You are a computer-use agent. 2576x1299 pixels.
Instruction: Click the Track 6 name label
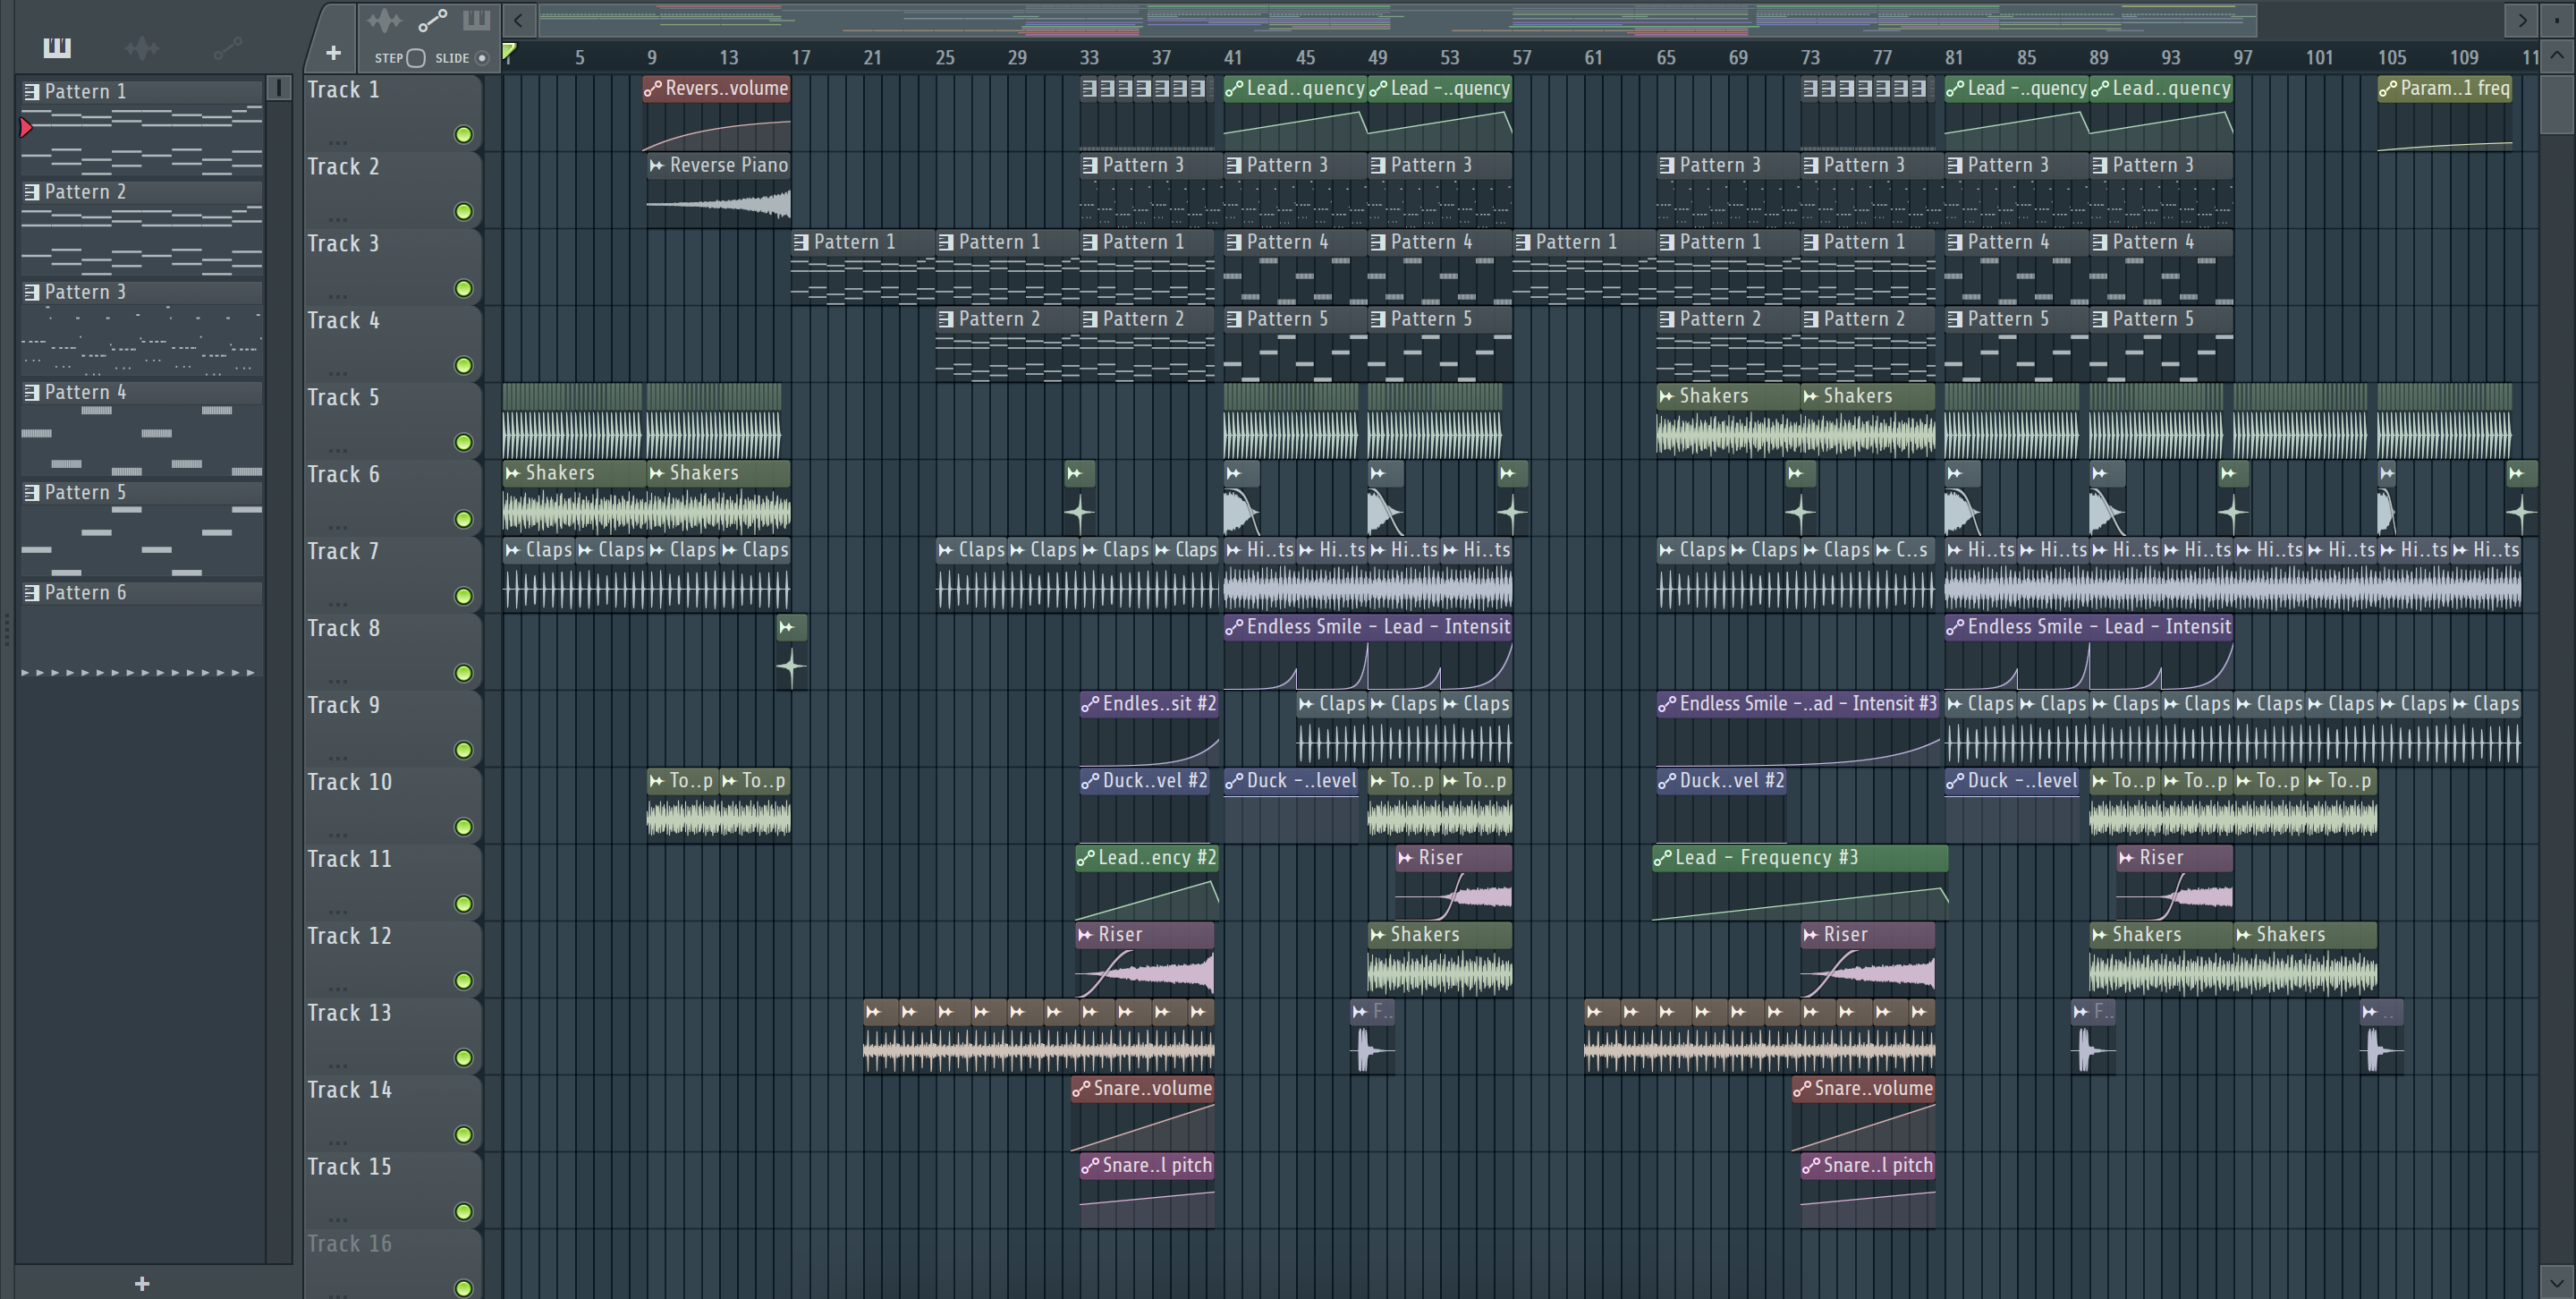pyautogui.click(x=343, y=475)
